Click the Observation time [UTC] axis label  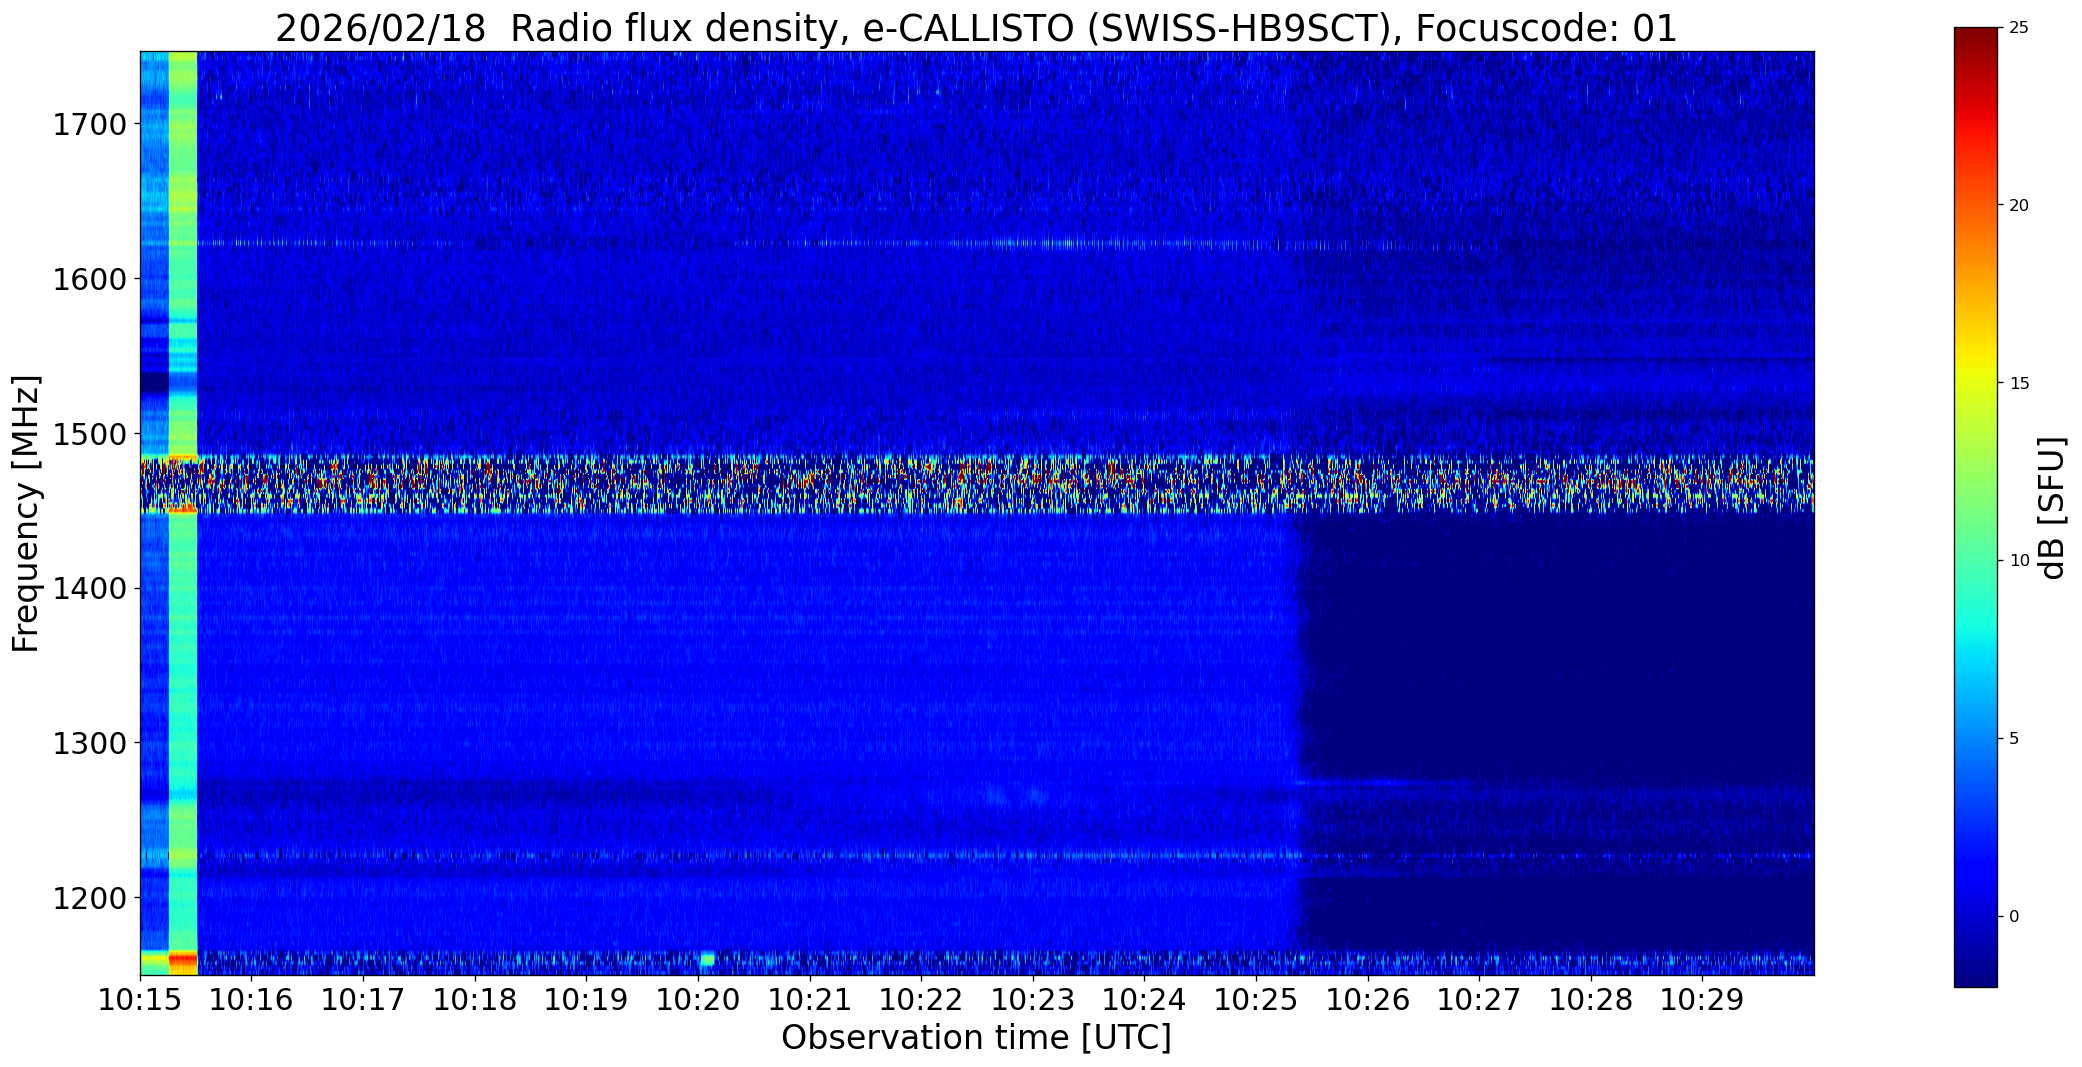pyautogui.click(x=976, y=1038)
